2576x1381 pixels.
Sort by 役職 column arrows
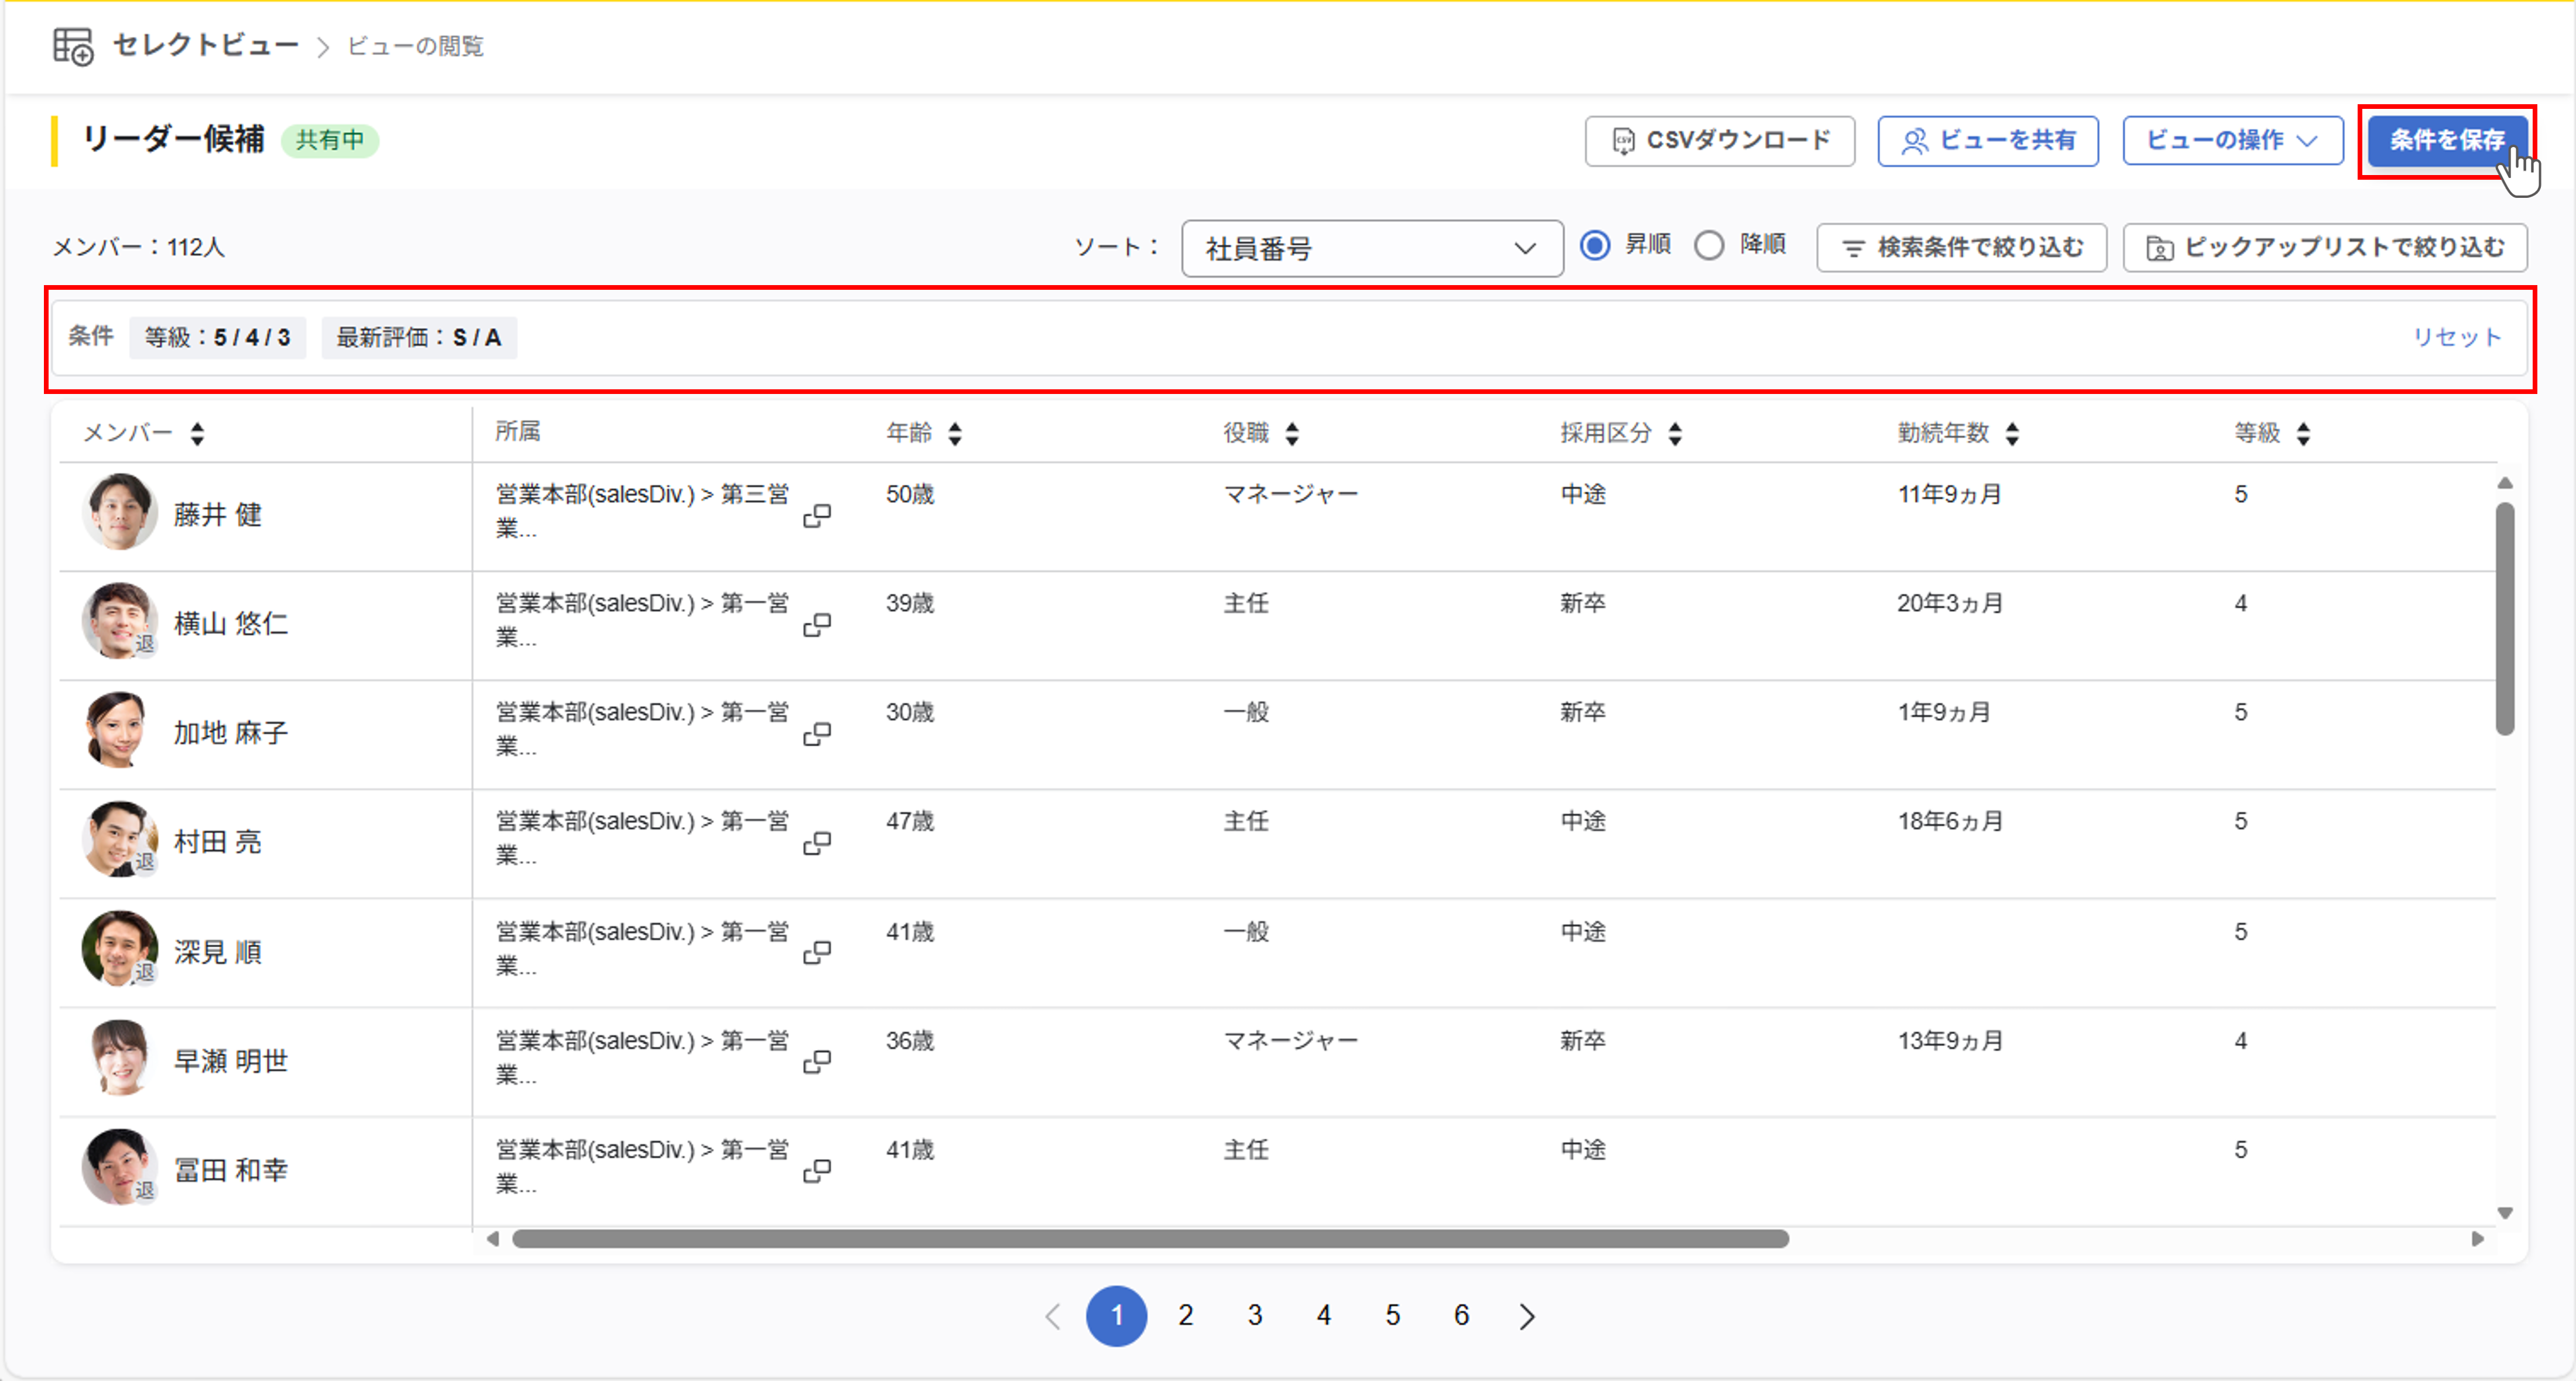click(x=1292, y=434)
